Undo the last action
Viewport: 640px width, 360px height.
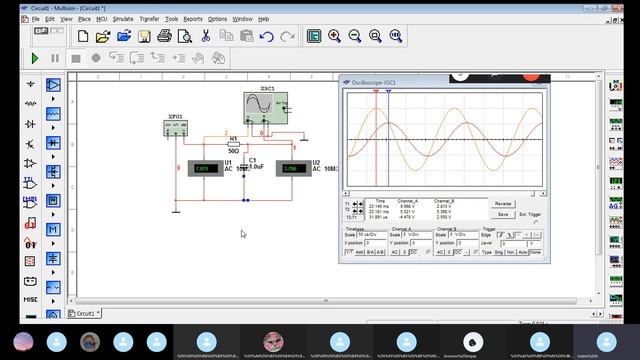point(267,36)
